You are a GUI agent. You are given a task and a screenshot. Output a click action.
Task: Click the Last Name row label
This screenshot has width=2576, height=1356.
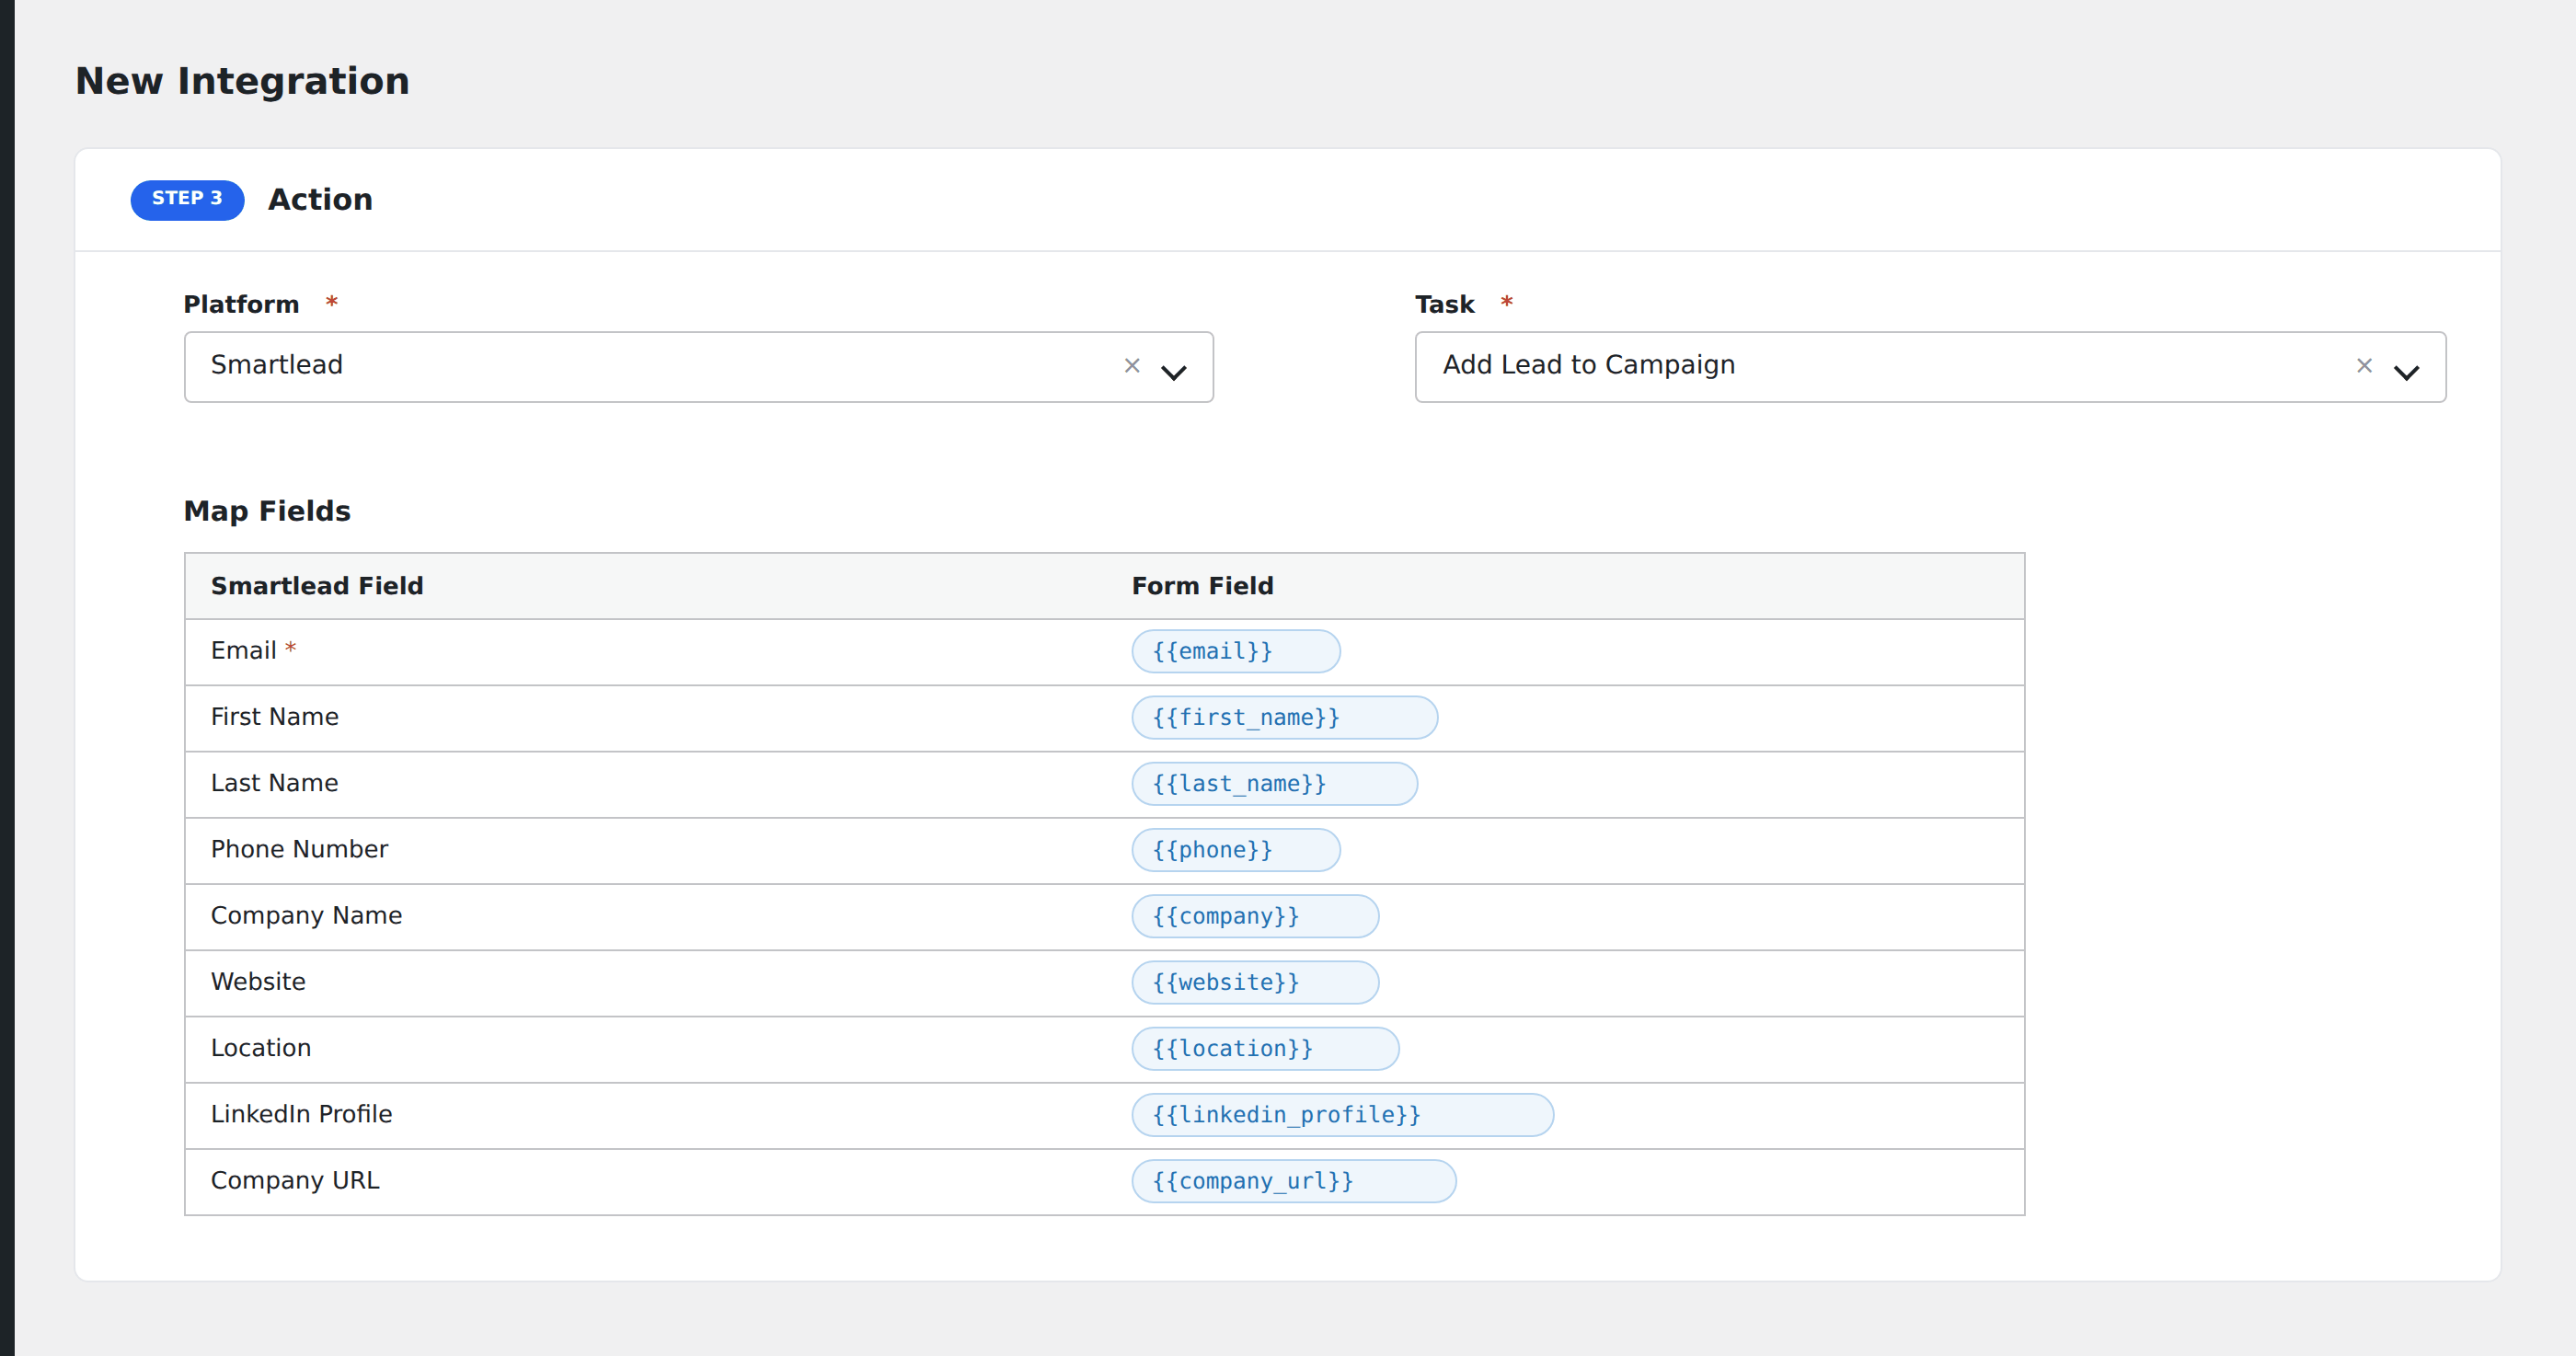click(274, 783)
